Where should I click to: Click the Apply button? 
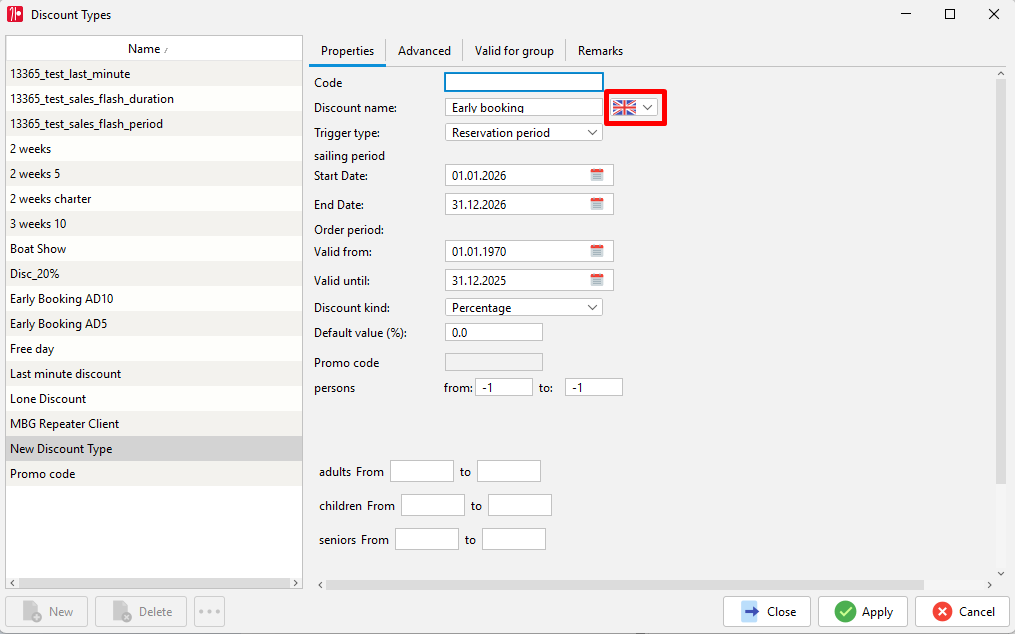point(863,611)
